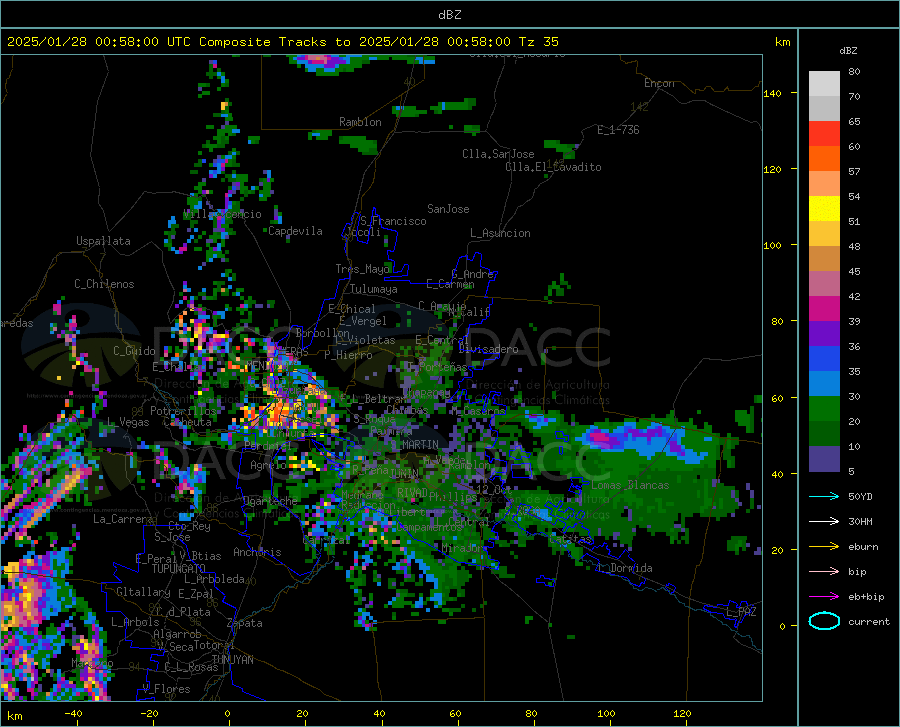
Task: Click the Divisadero map label
Action: 488,349
